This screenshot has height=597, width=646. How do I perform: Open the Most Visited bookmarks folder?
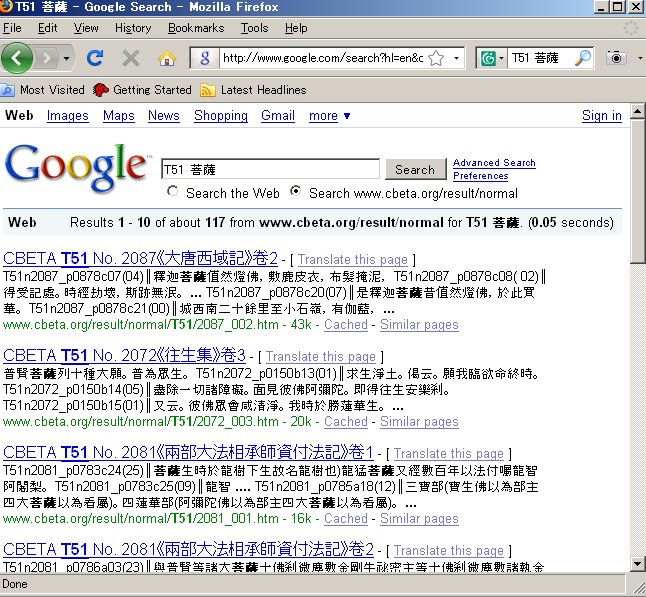(x=42, y=90)
